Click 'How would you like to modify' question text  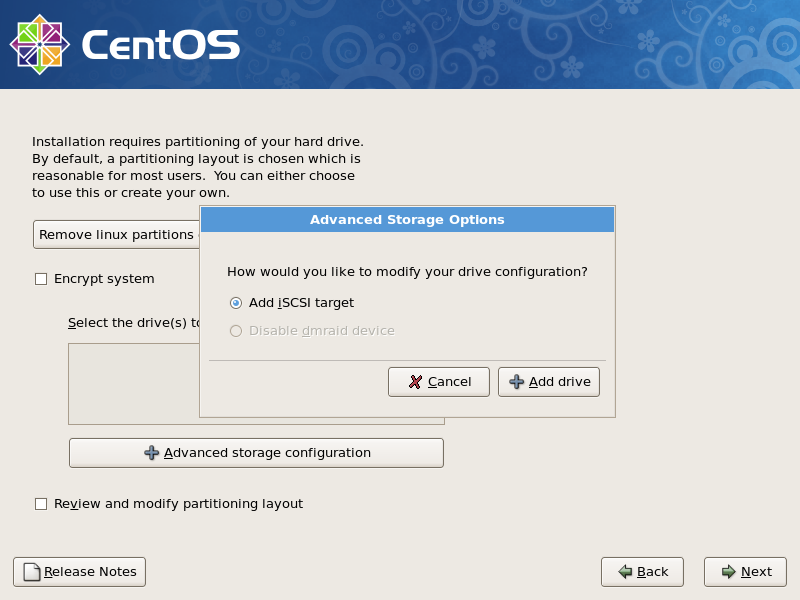coord(407,271)
